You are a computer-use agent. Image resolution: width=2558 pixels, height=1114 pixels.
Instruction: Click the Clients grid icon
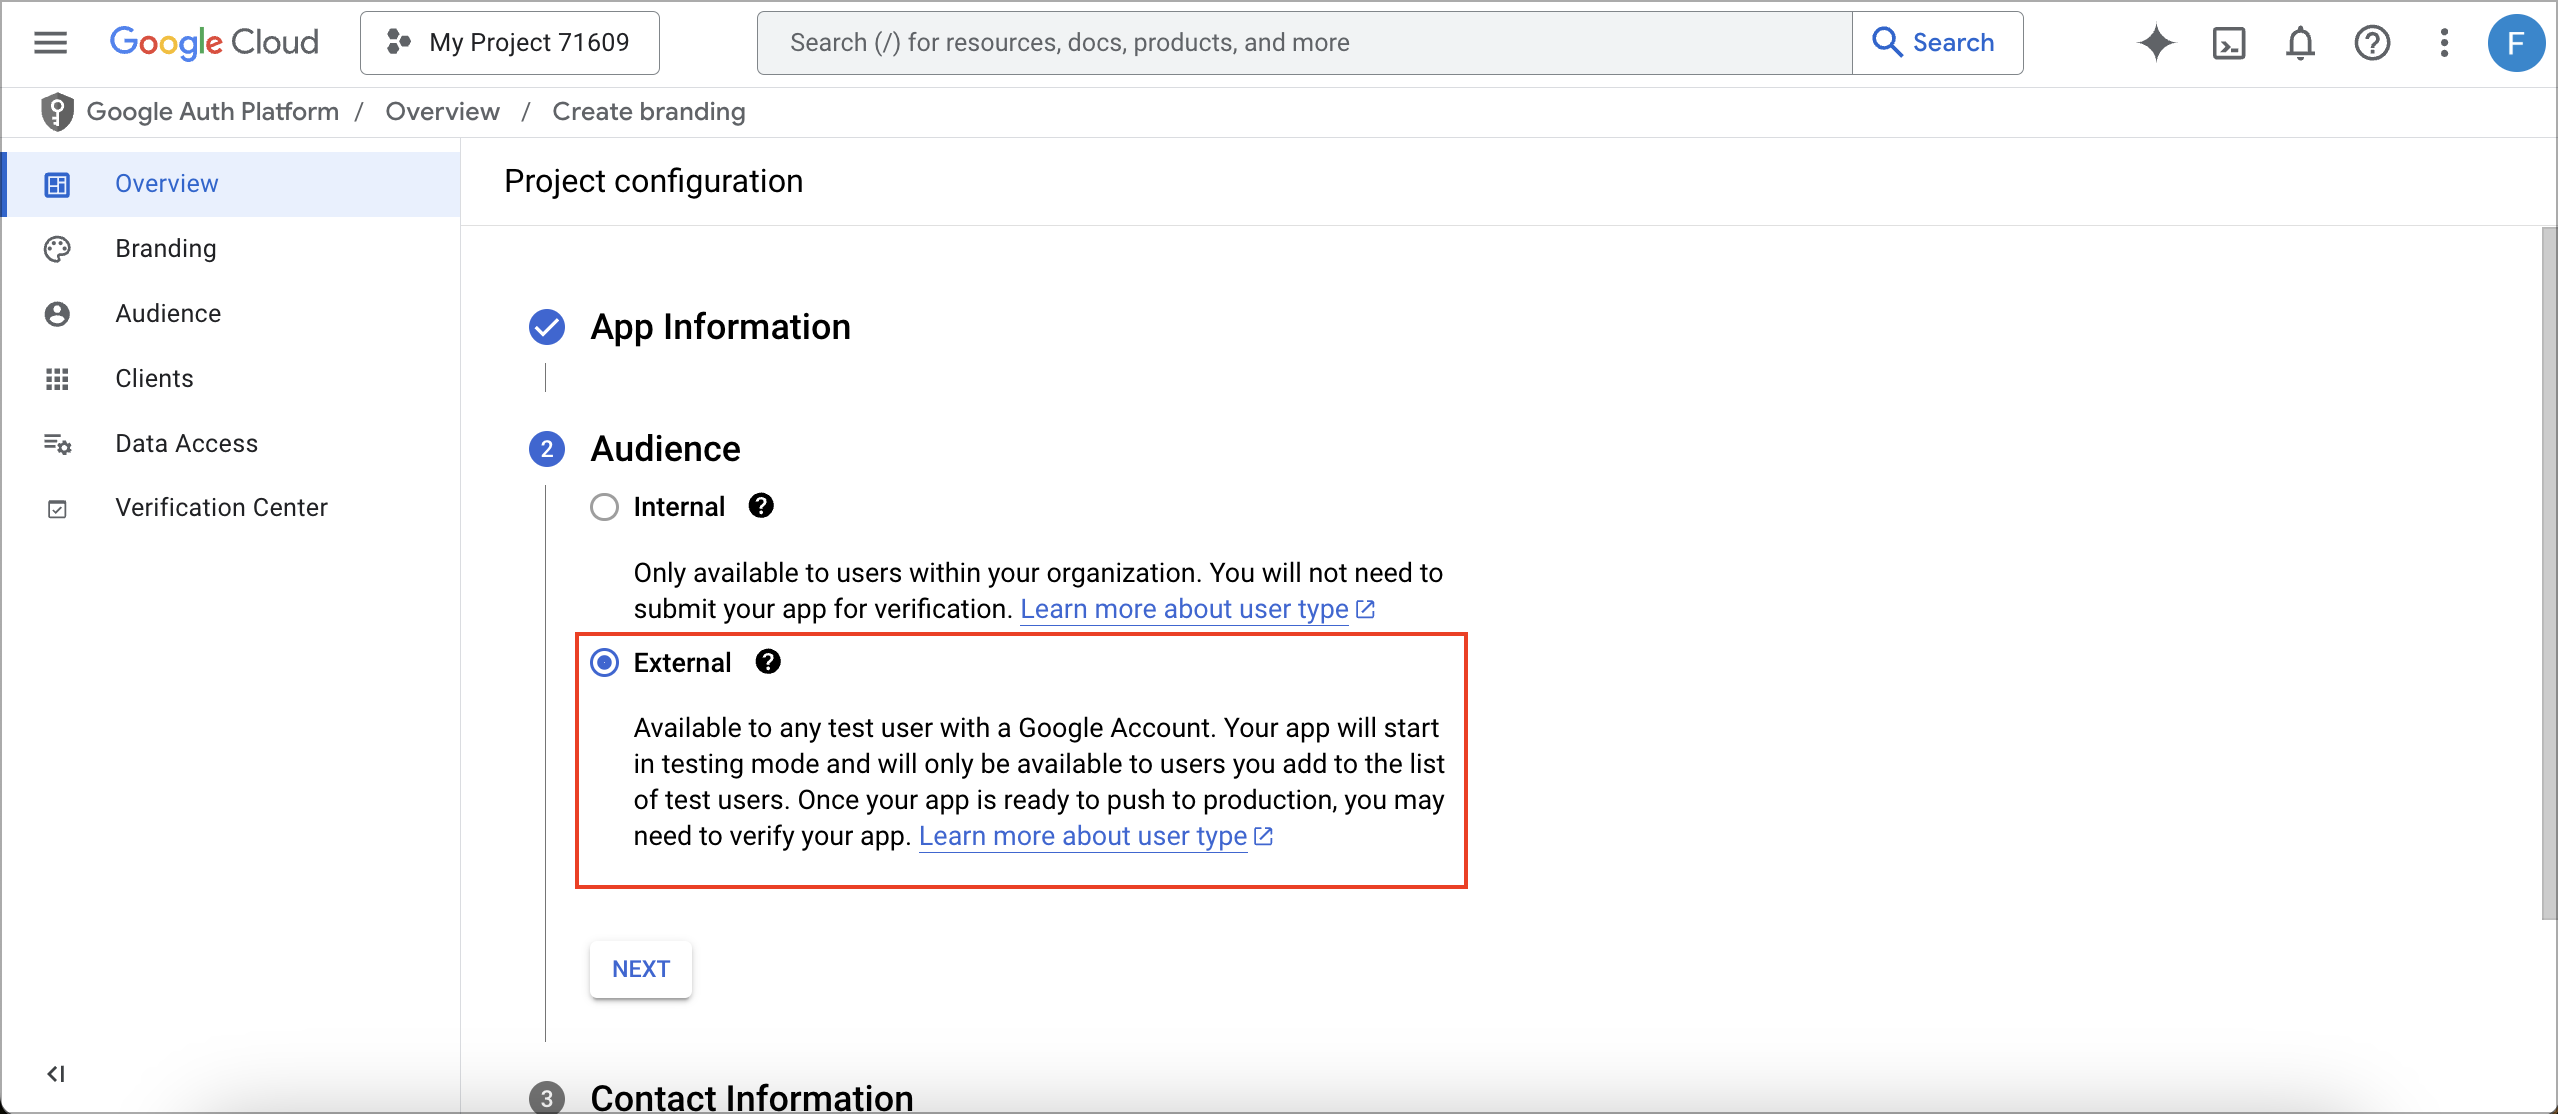(57, 379)
